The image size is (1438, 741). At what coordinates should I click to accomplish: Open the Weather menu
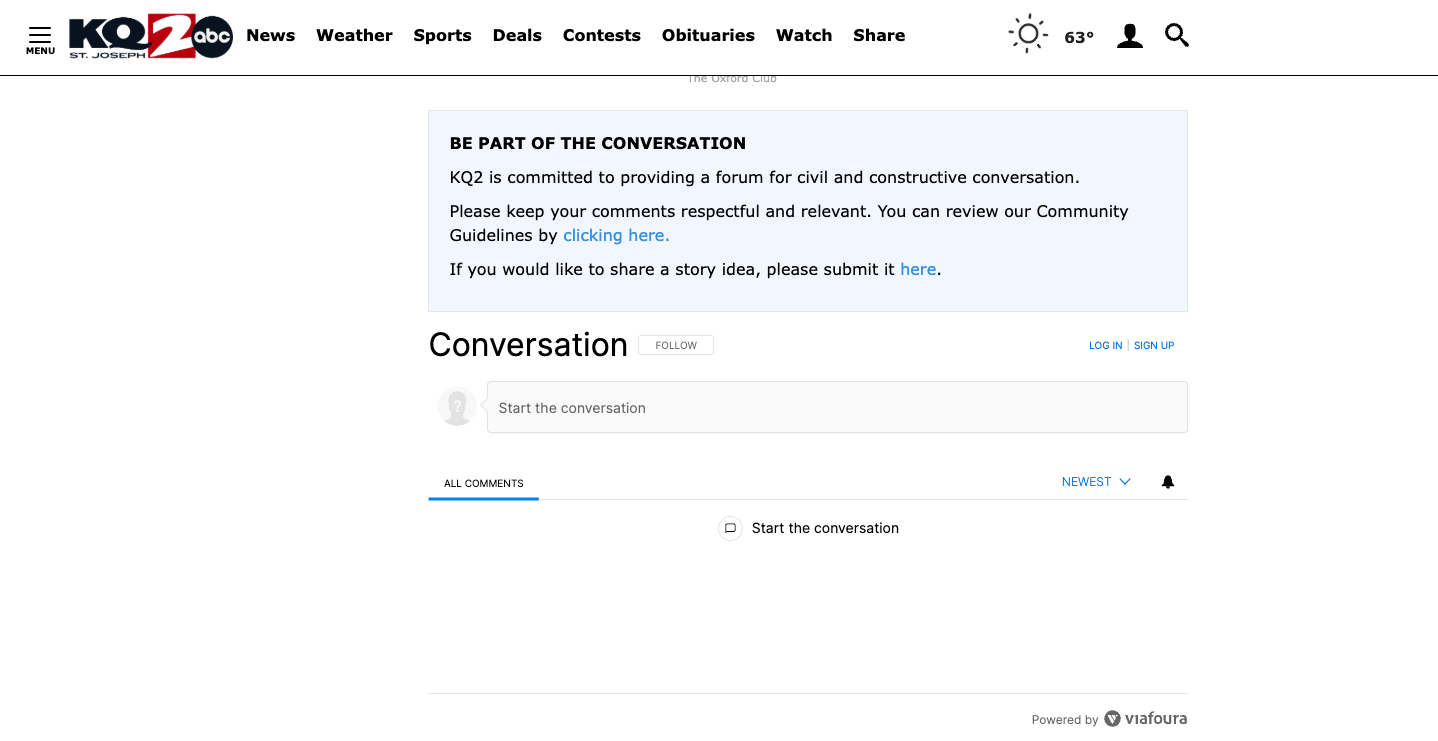(354, 36)
